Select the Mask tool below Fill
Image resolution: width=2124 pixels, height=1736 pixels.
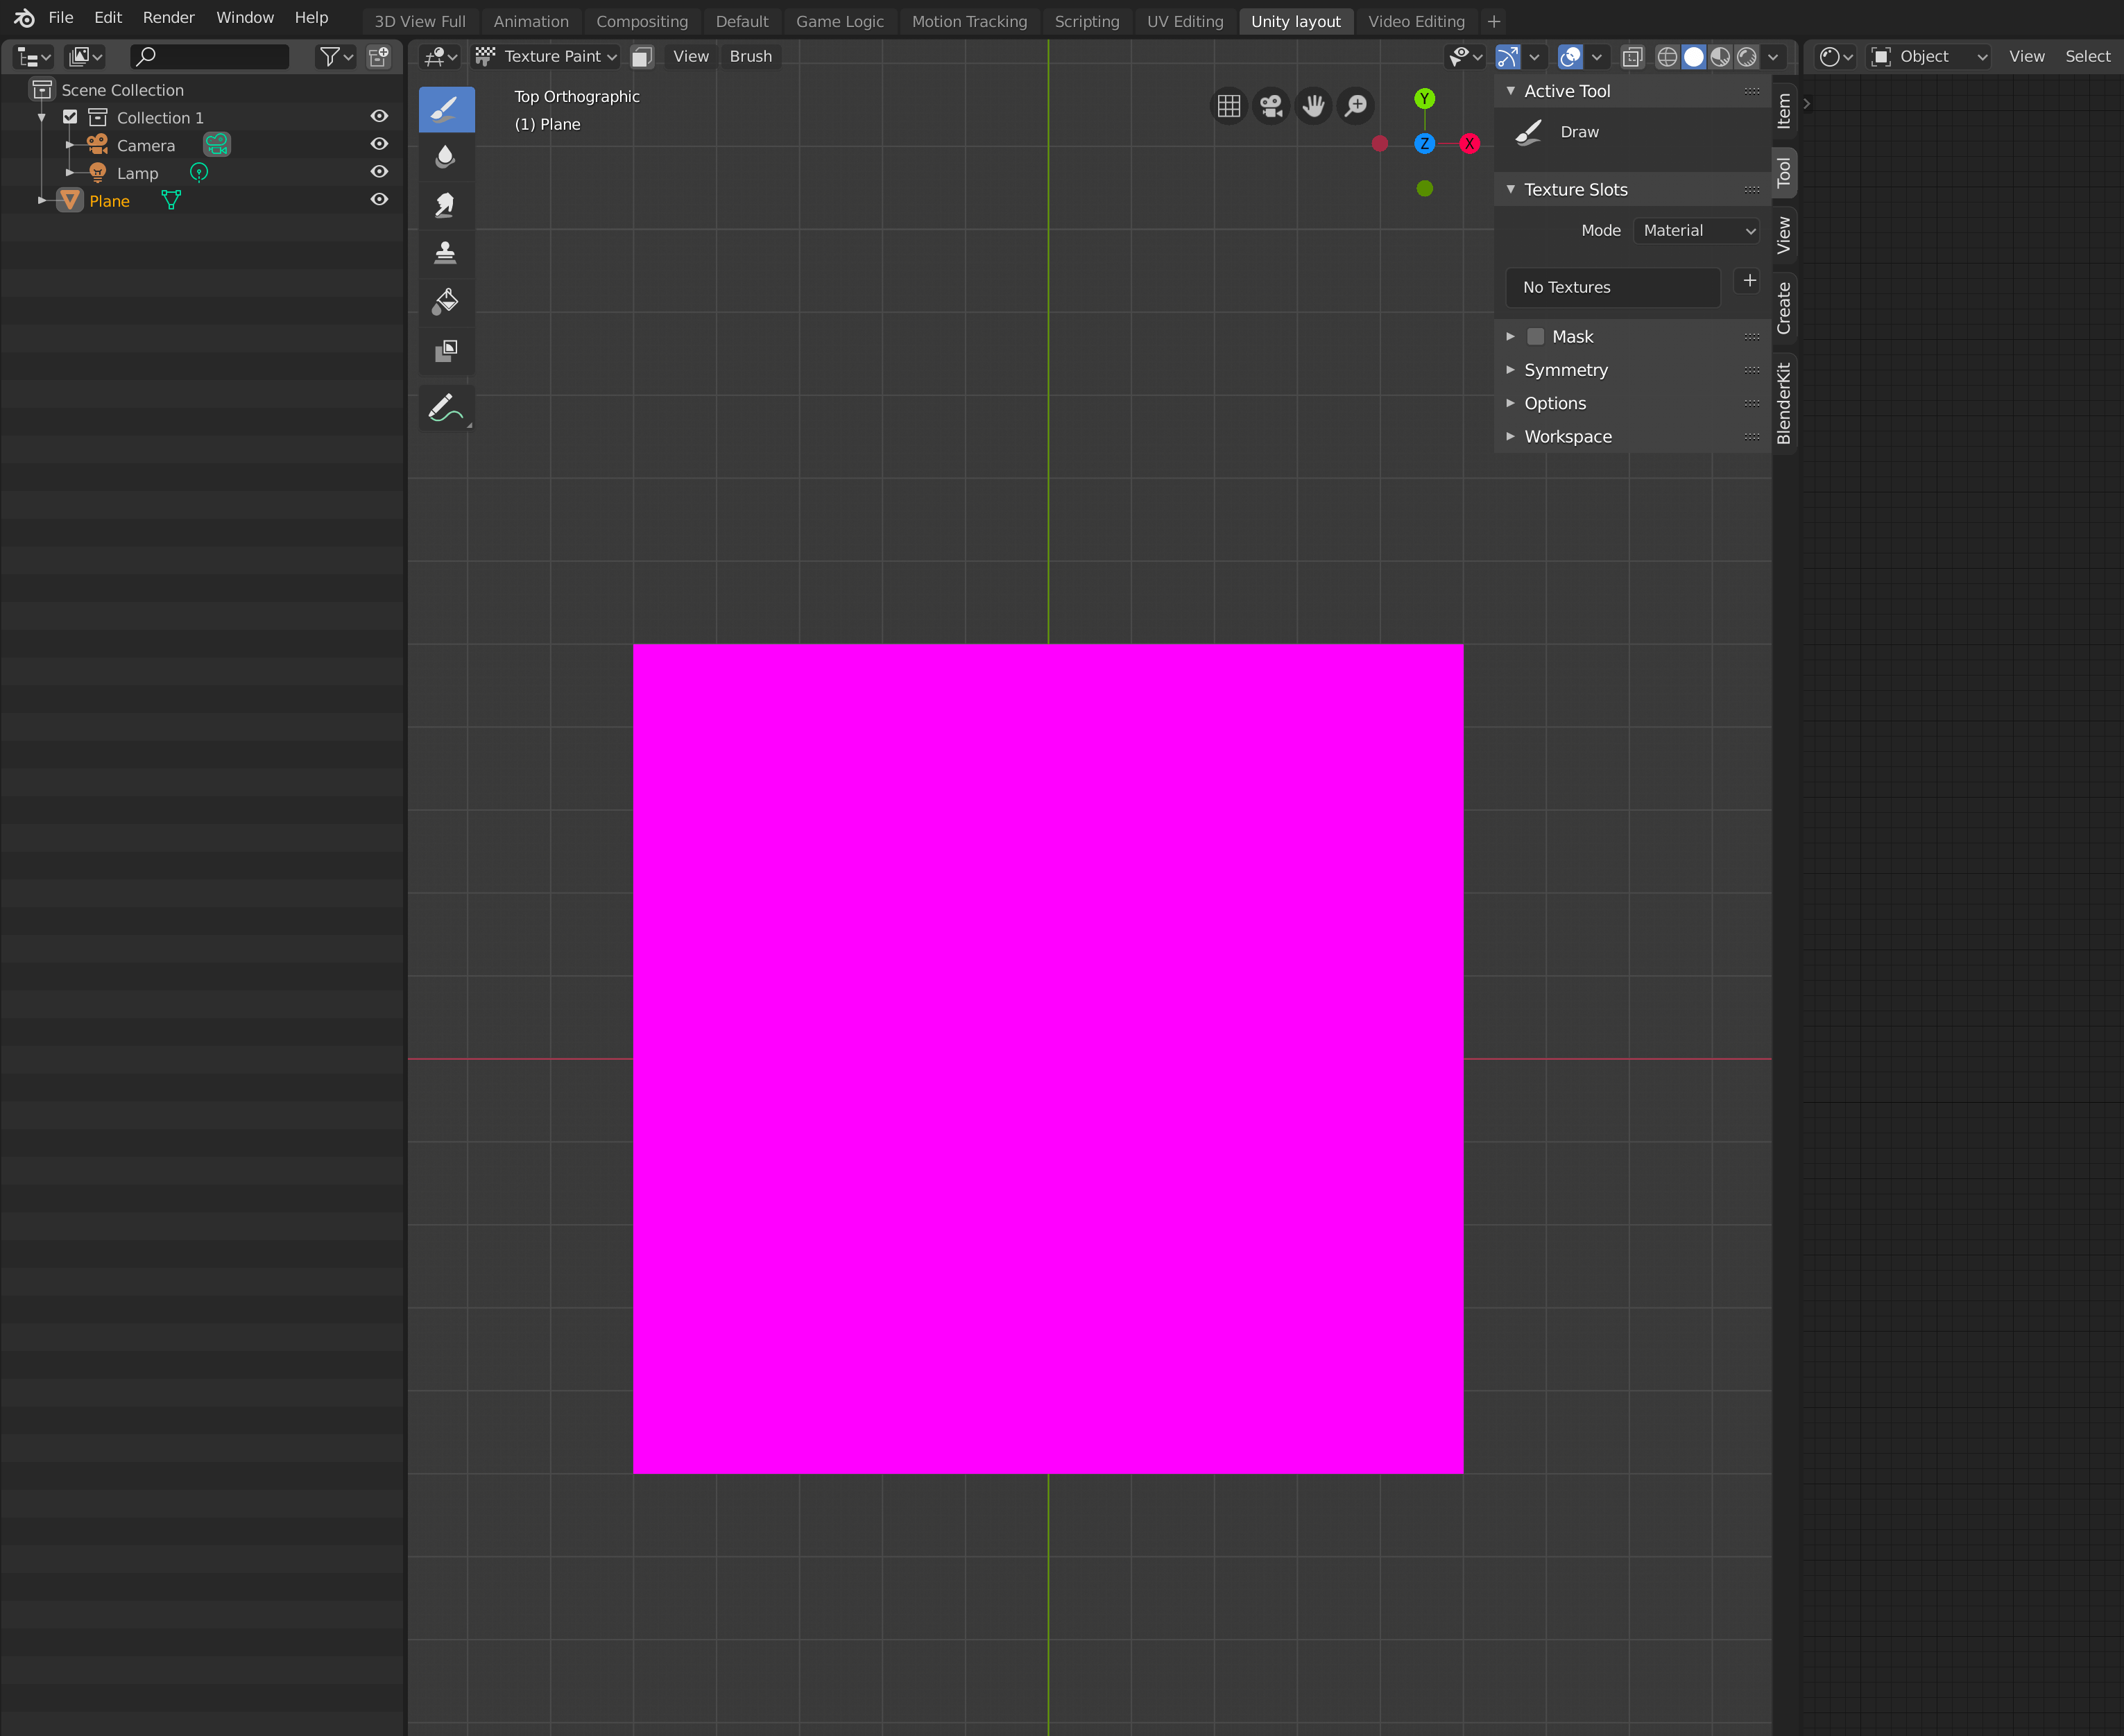point(446,350)
